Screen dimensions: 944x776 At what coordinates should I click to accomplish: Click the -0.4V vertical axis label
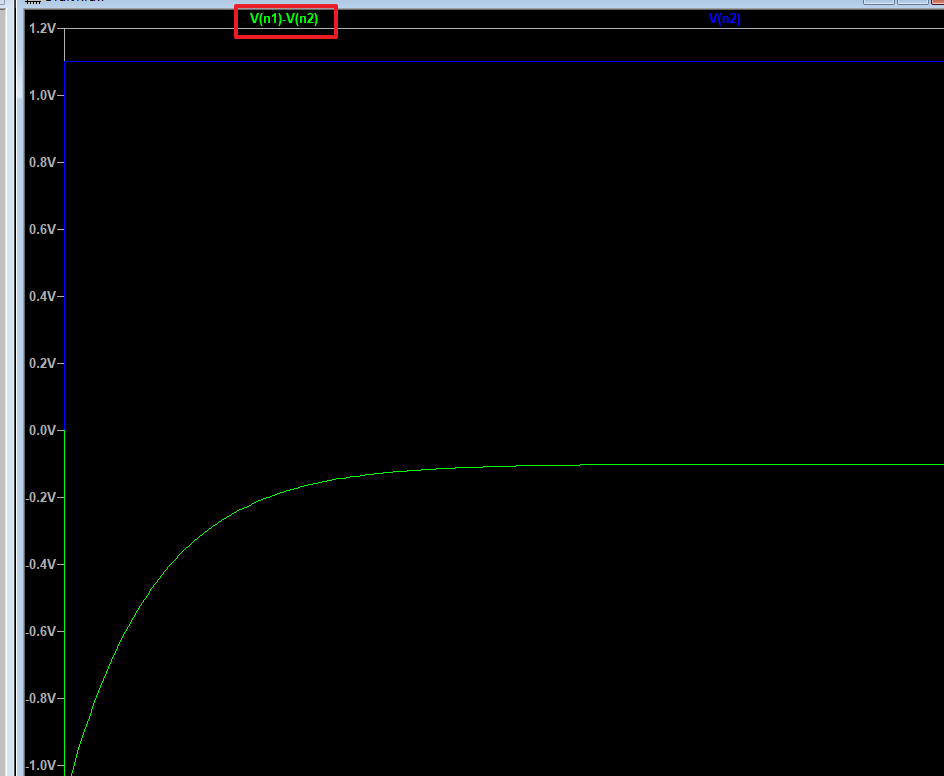coord(41,565)
